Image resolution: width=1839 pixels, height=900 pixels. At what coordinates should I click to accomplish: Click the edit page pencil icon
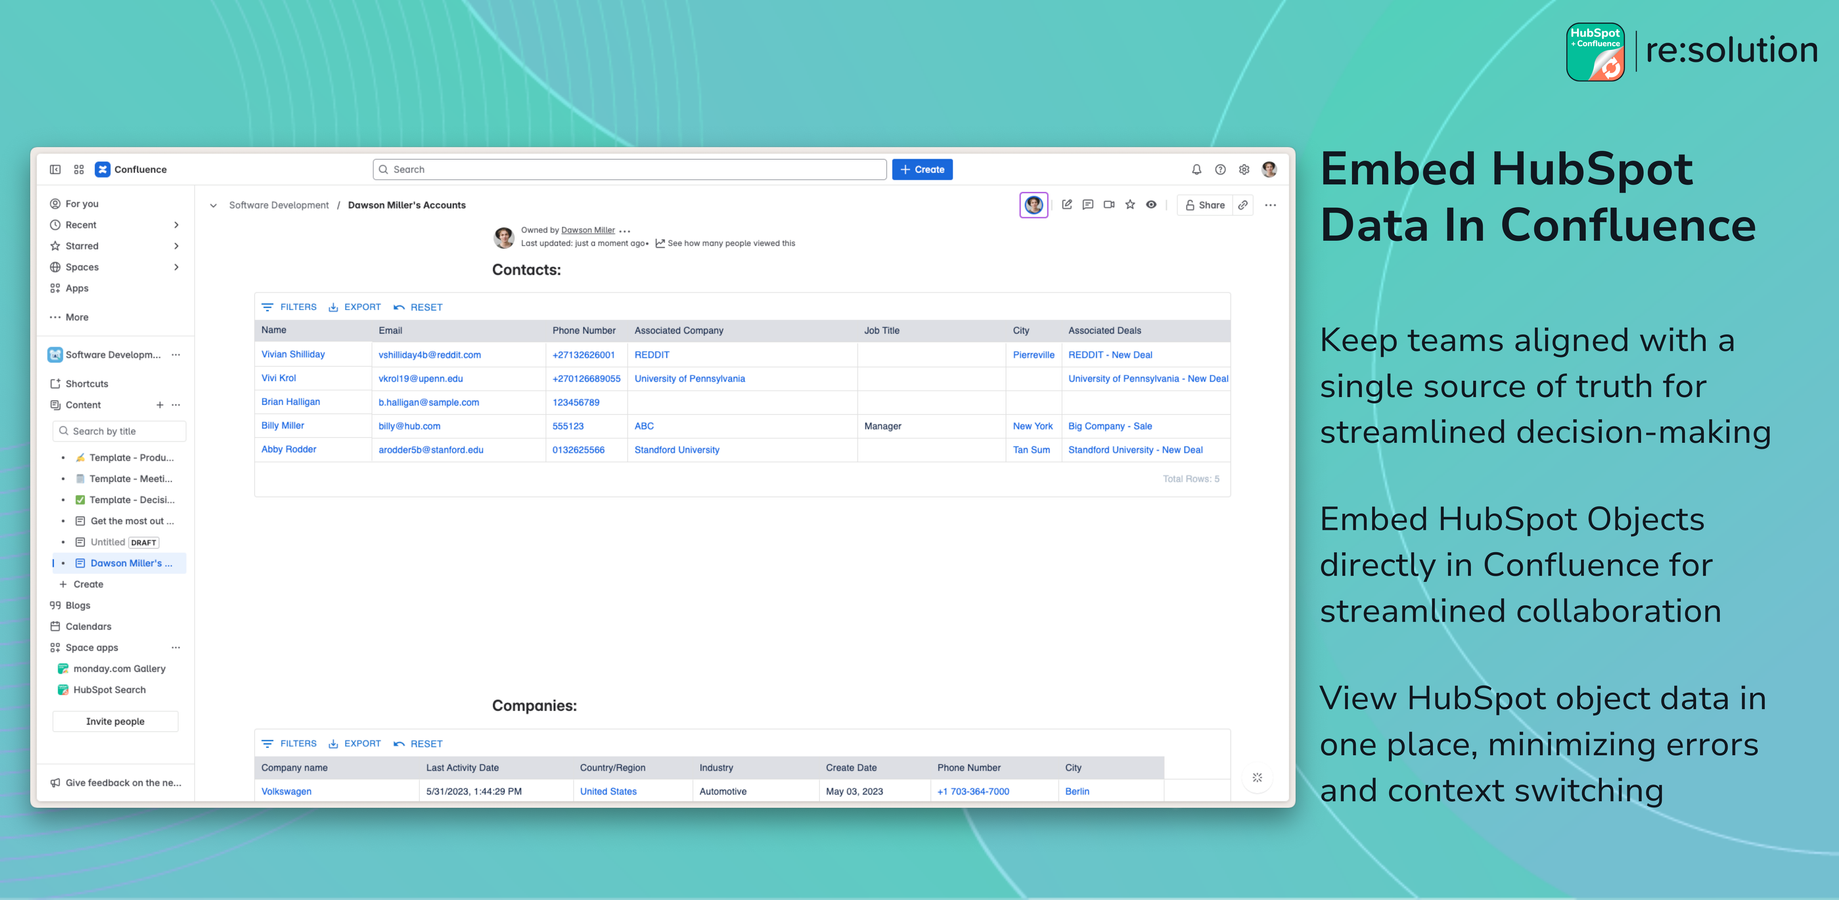[1067, 205]
